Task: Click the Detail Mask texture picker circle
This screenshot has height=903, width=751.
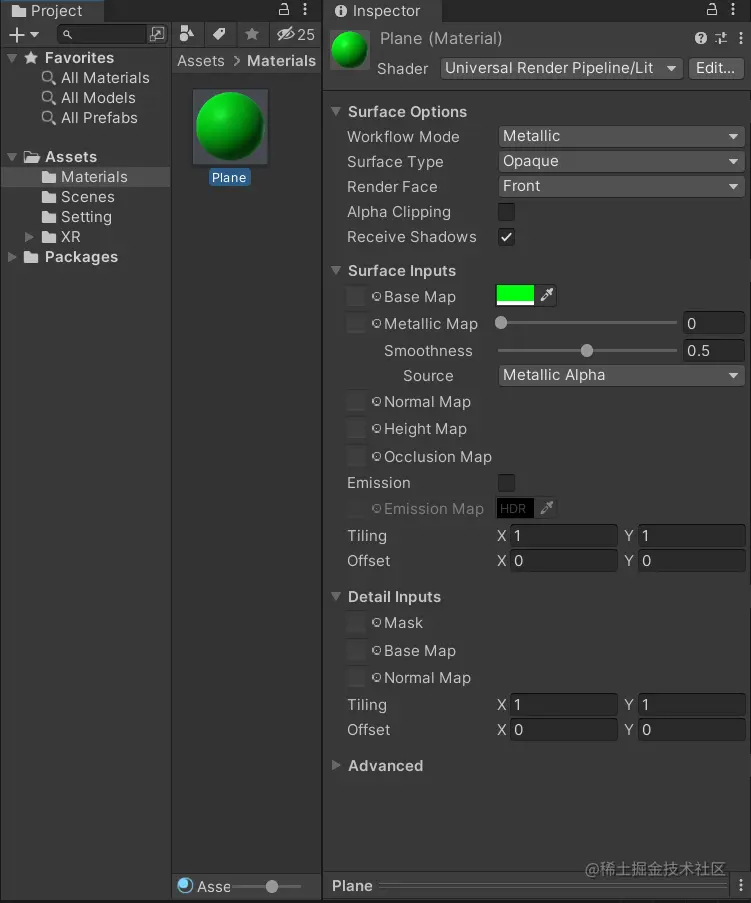Action: (376, 623)
